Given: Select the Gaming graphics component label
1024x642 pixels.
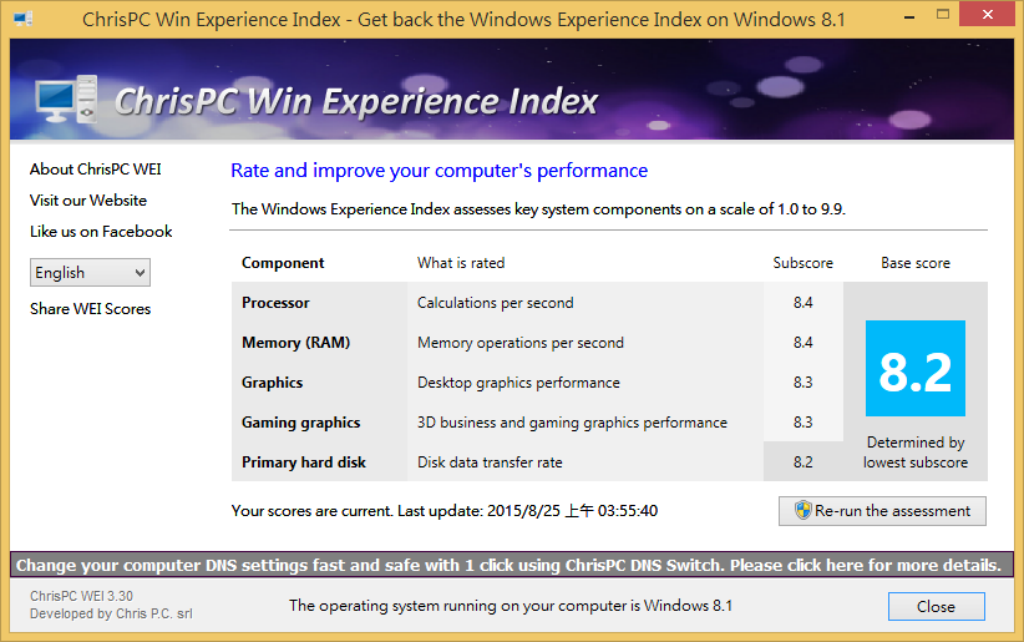Looking at the screenshot, I should point(301,423).
